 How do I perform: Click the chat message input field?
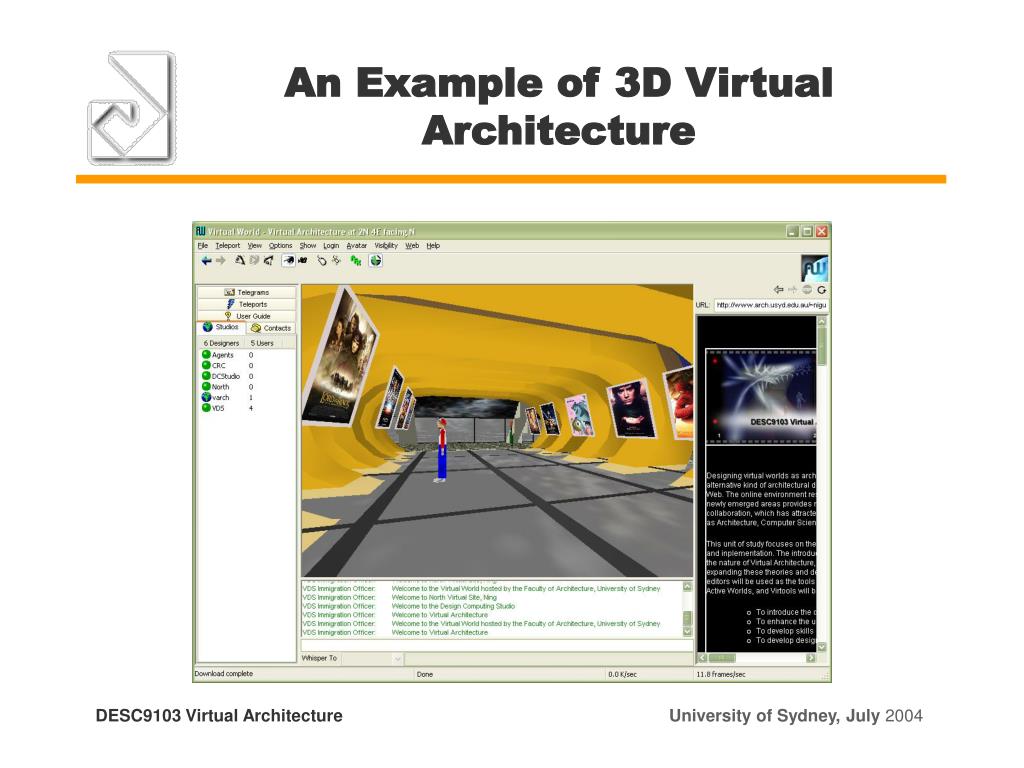tap(496, 645)
